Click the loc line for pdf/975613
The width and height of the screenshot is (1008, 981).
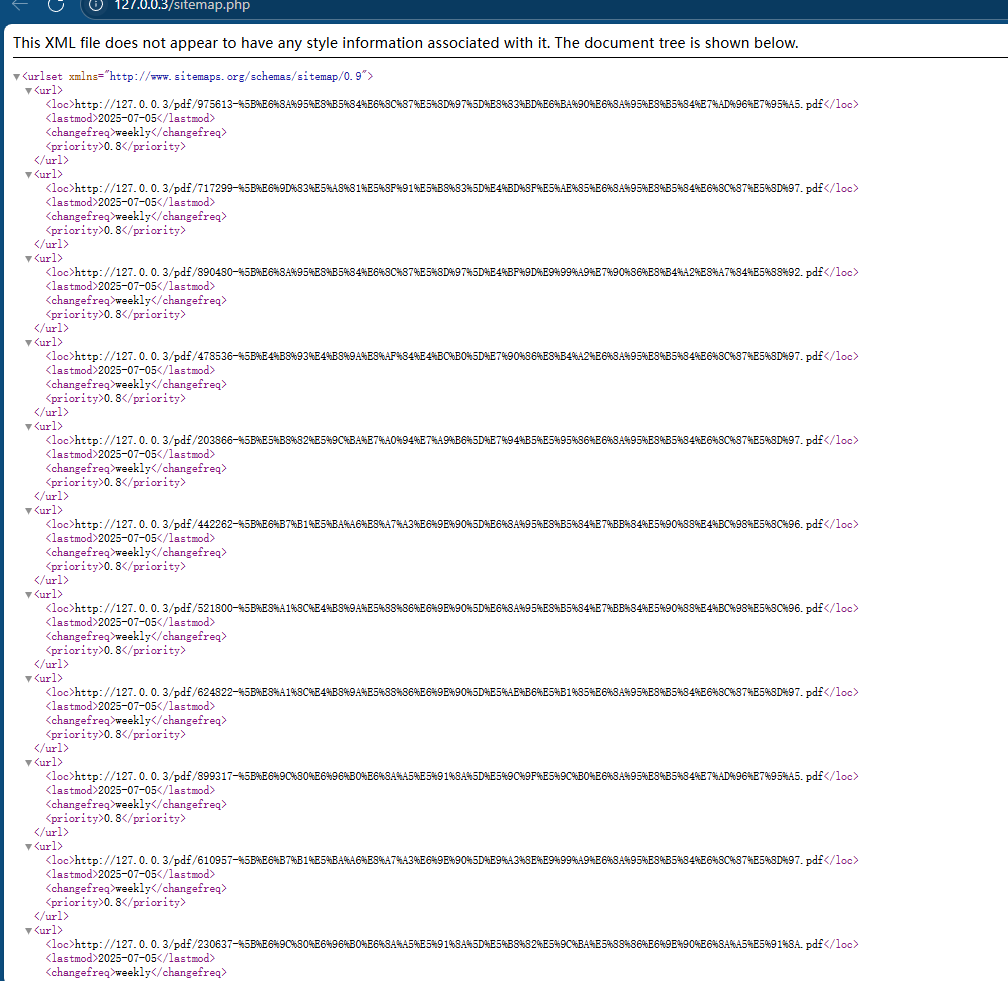pyautogui.click(x=452, y=104)
